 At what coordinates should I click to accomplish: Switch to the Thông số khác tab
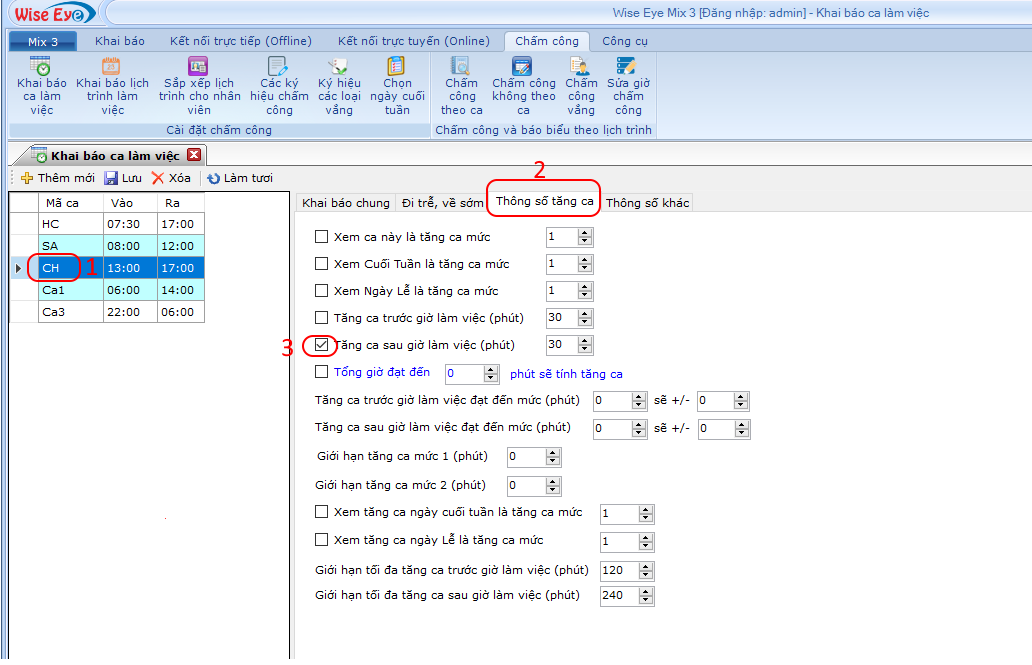tap(648, 203)
